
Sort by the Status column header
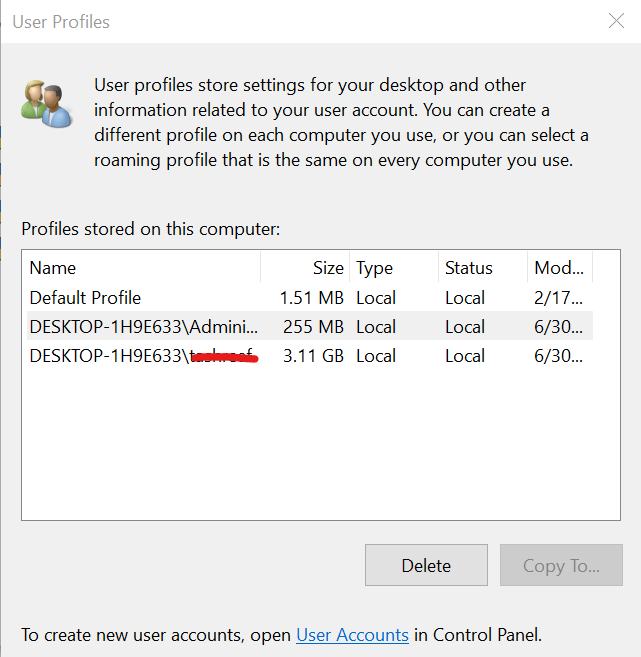pyautogui.click(x=483, y=268)
